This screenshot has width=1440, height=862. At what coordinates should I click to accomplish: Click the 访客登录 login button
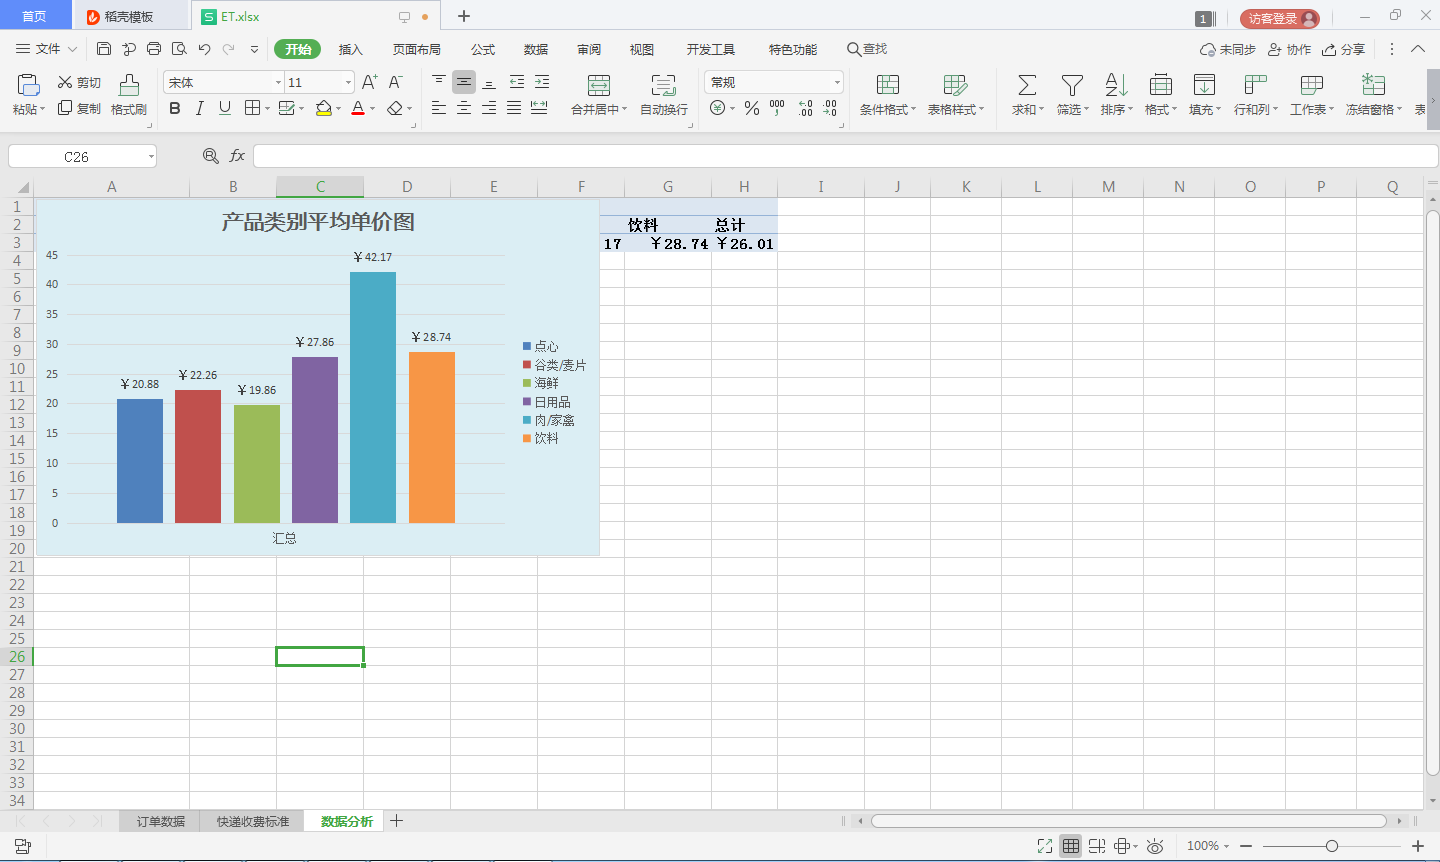coord(1280,18)
